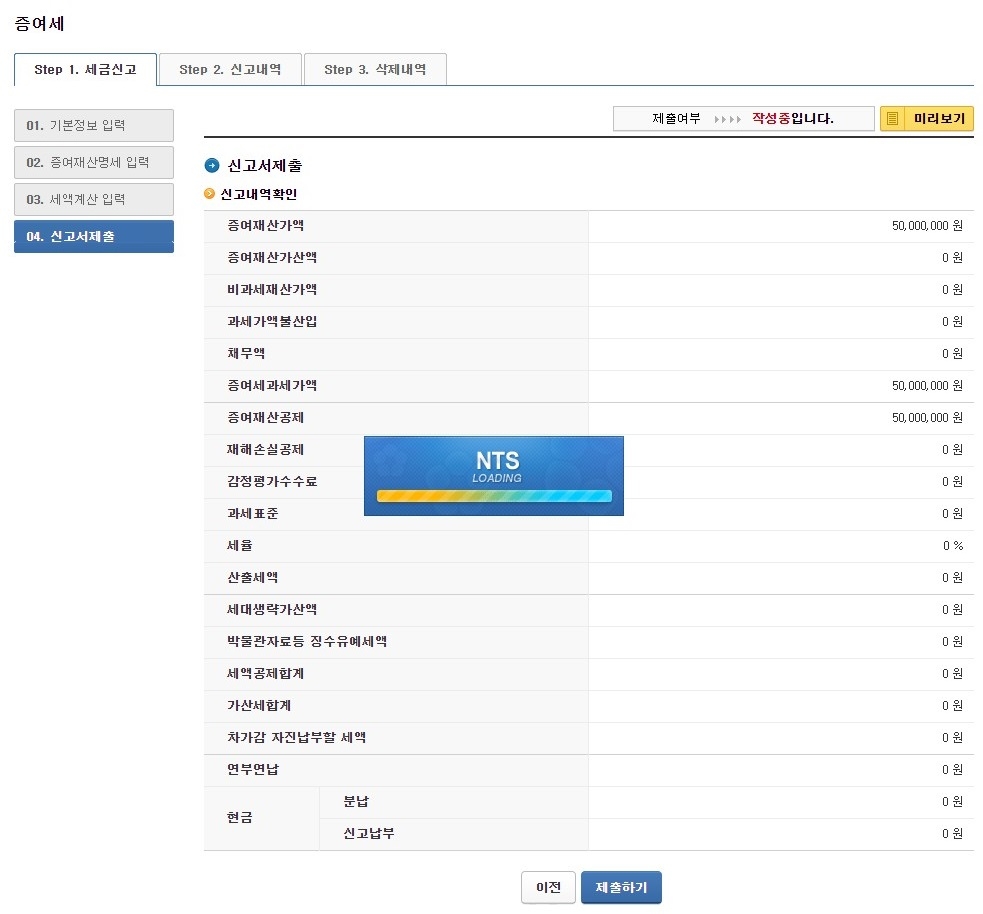Click the 연부연납 row label
Viewport: 983px width, 914px height.
[252, 769]
